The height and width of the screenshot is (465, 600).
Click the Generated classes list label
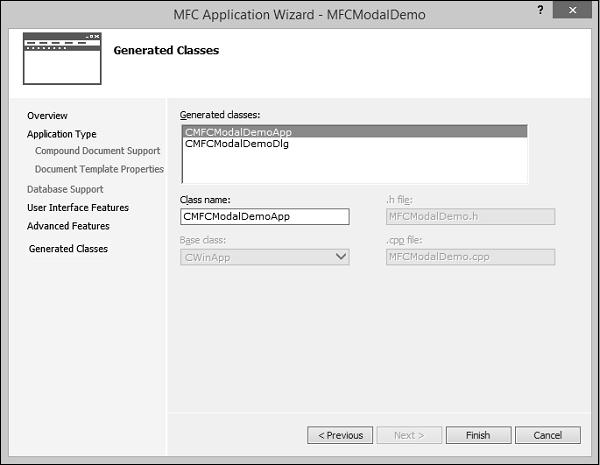(220, 115)
